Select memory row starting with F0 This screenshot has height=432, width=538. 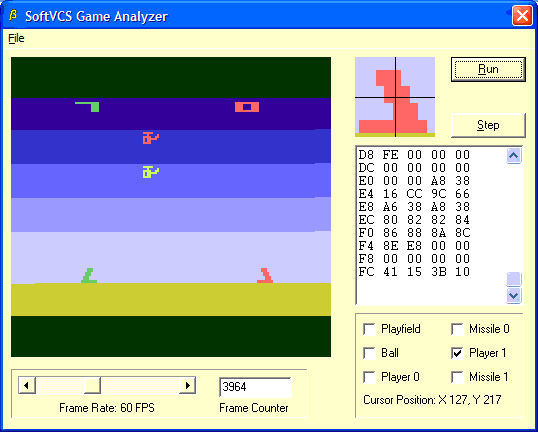point(414,233)
